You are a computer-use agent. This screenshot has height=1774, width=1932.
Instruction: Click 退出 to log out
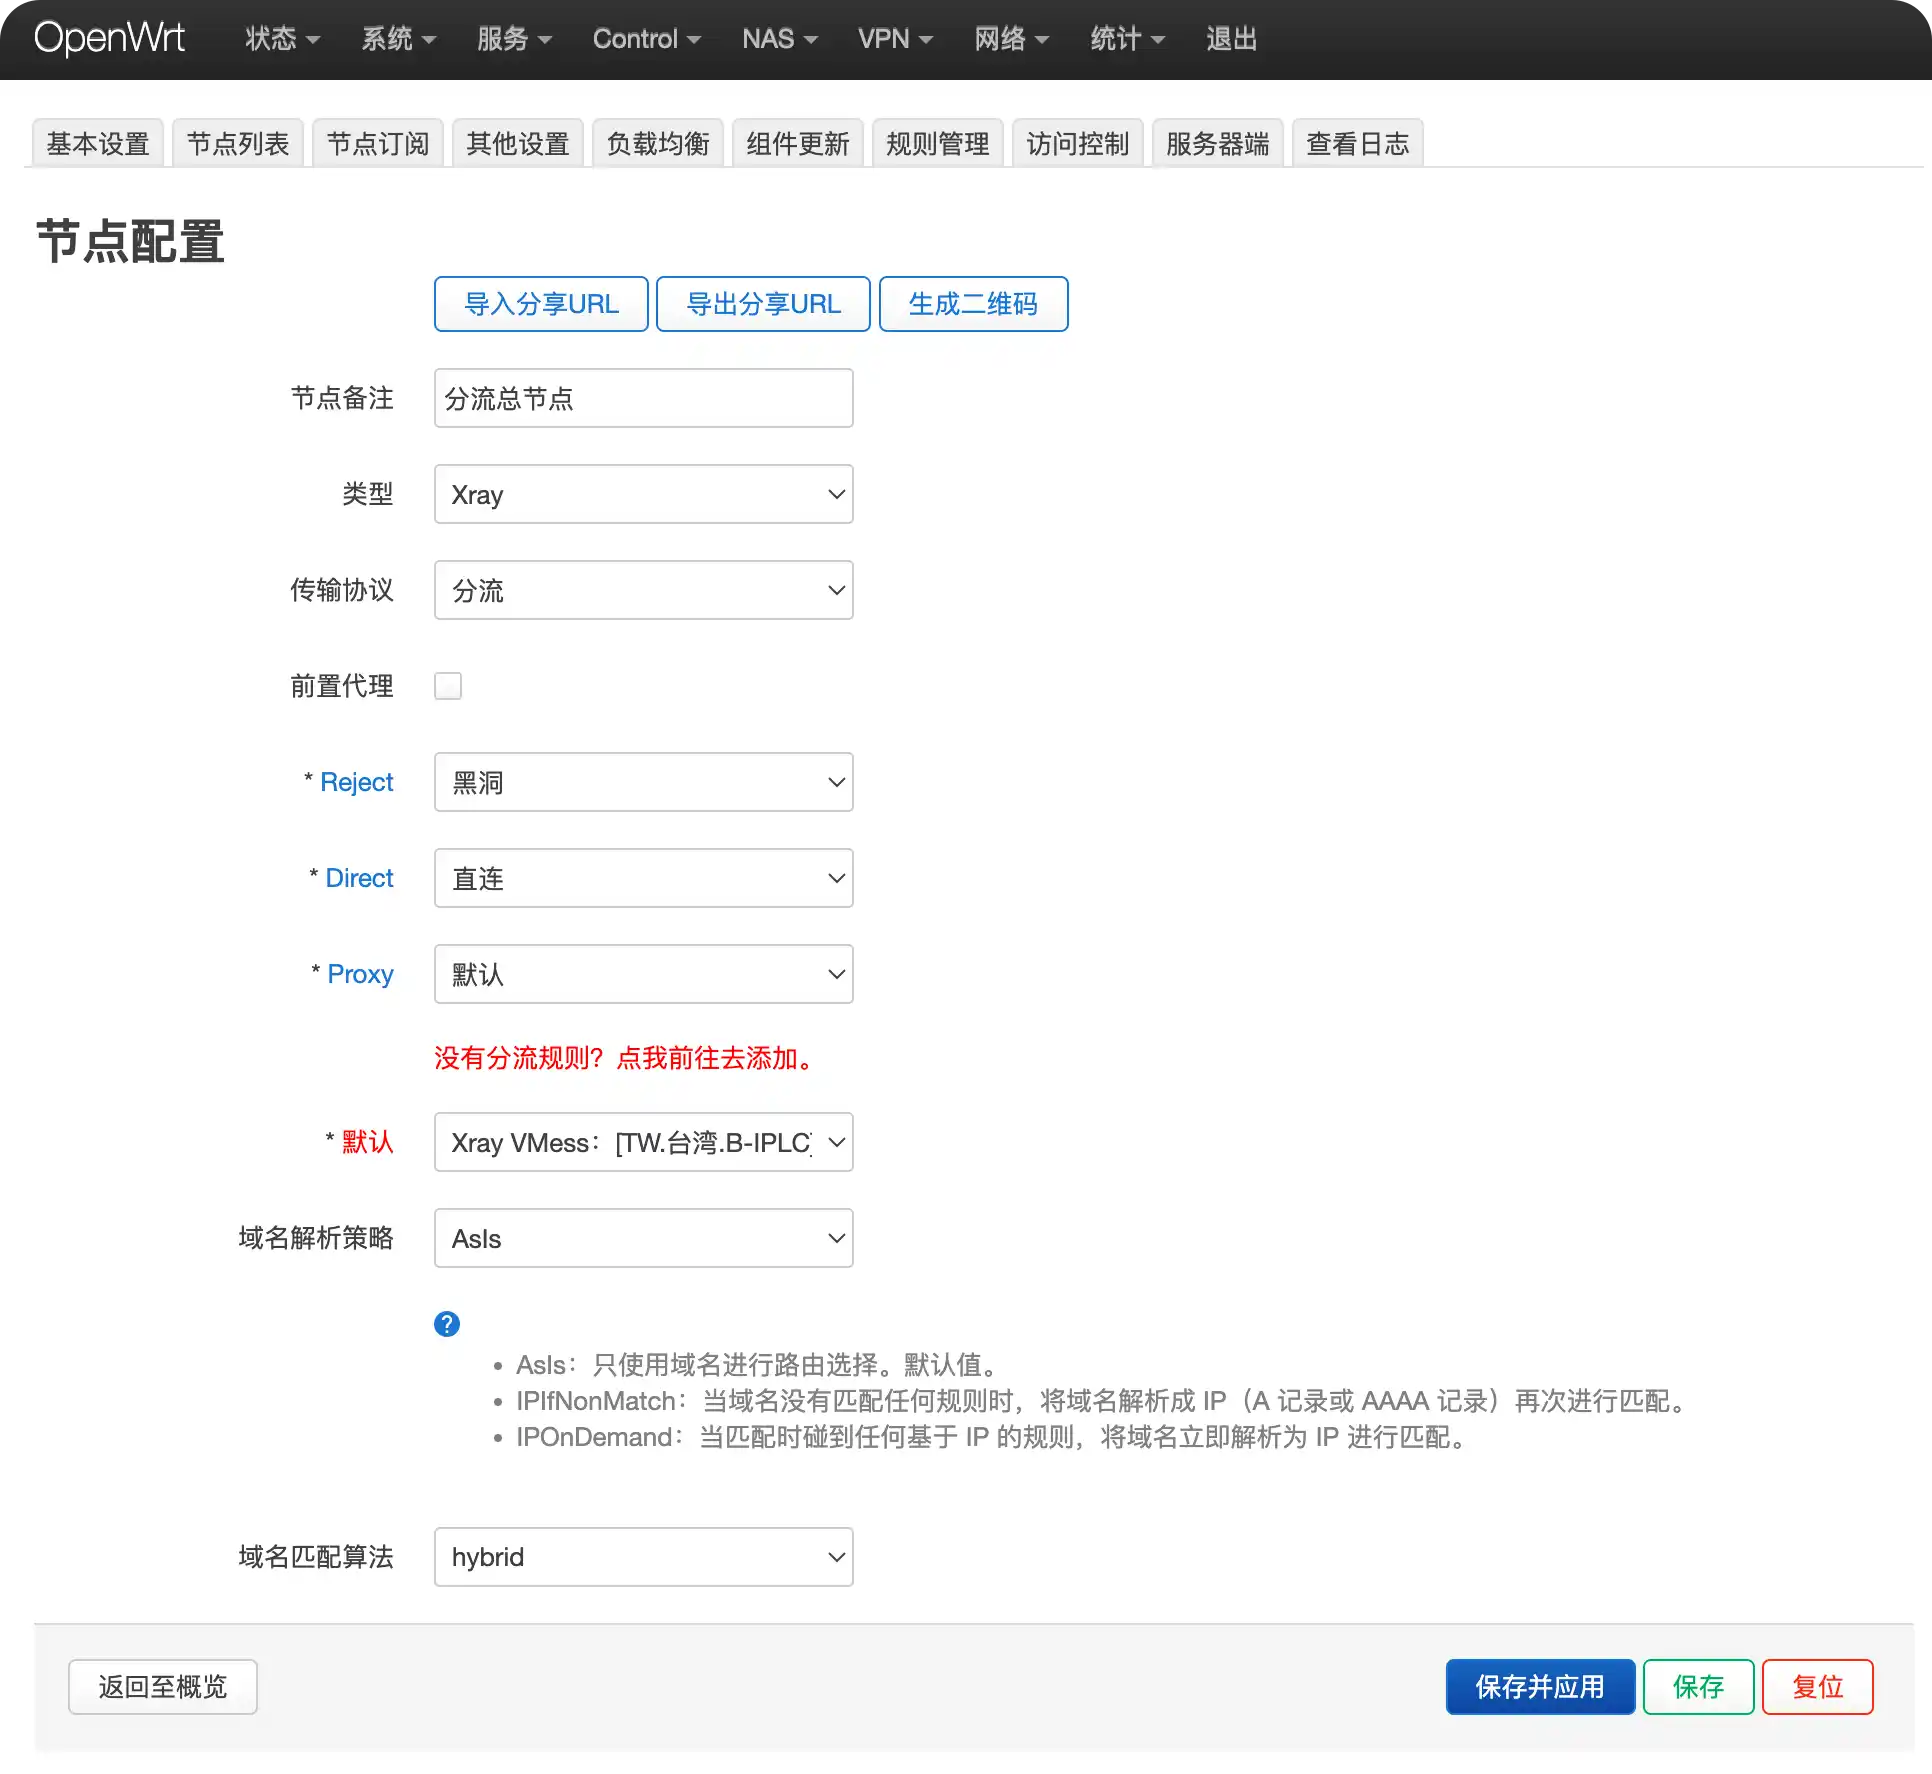(x=1231, y=39)
